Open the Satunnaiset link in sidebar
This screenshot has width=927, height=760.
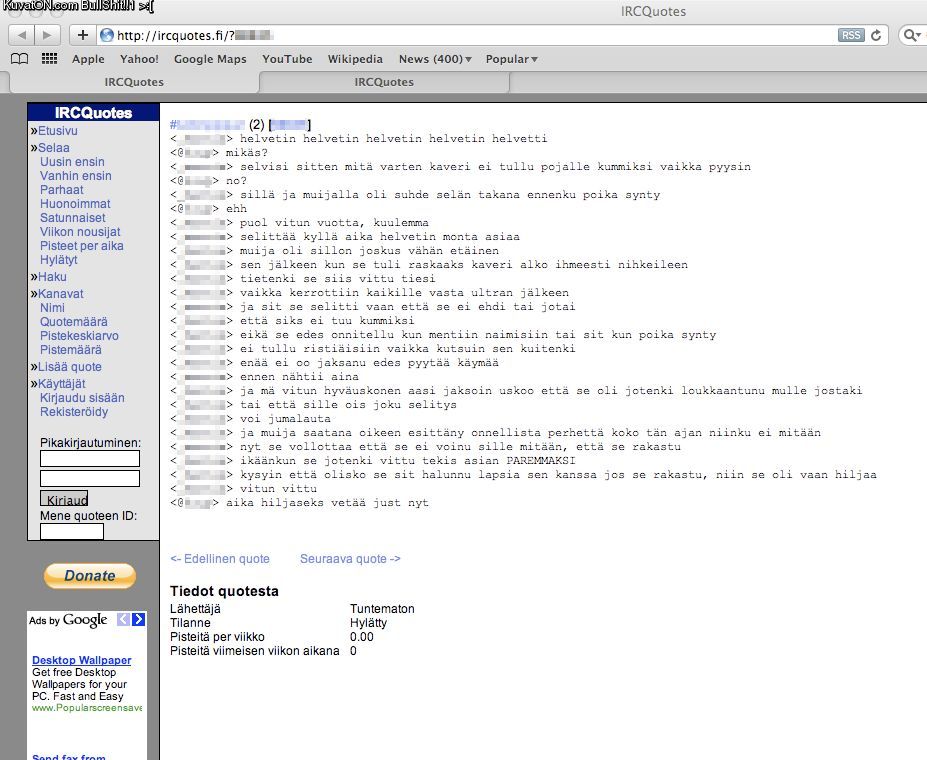pyautogui.click(x=72, y=218)
